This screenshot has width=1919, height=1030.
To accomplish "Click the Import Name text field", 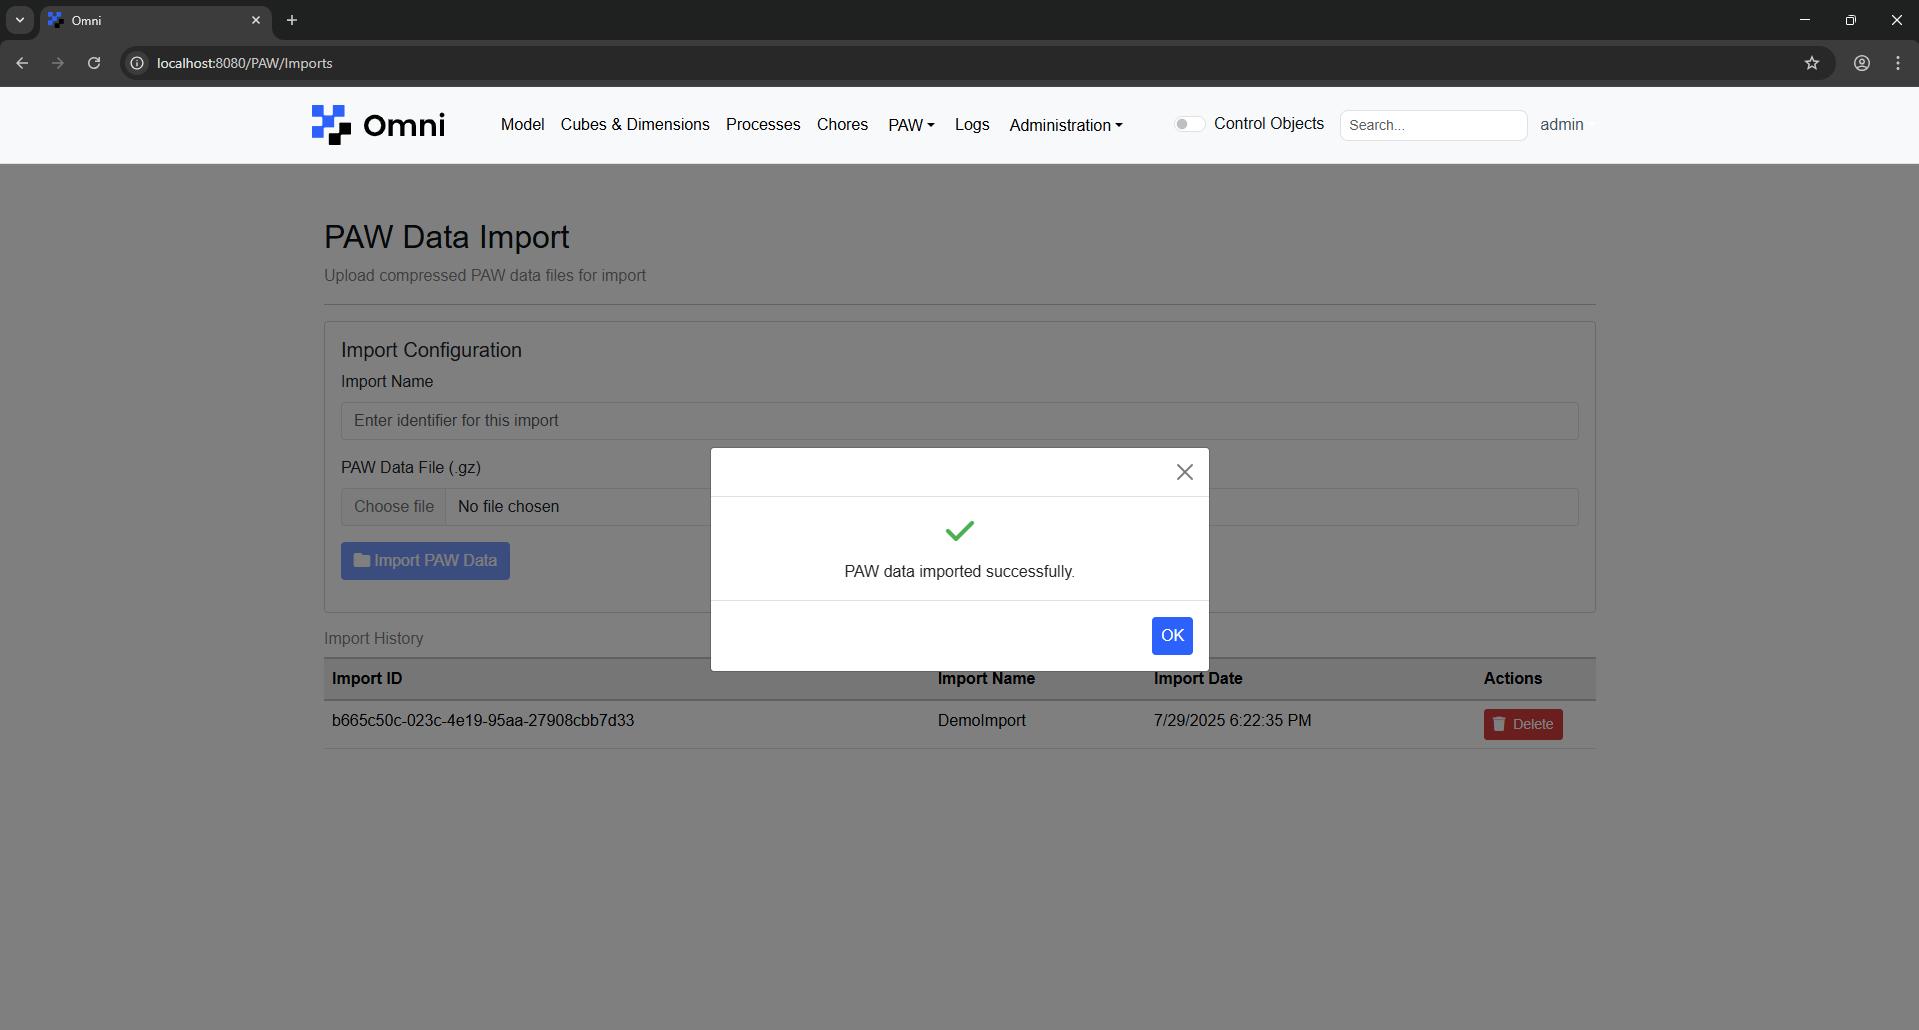I will (x=959, y=421).
